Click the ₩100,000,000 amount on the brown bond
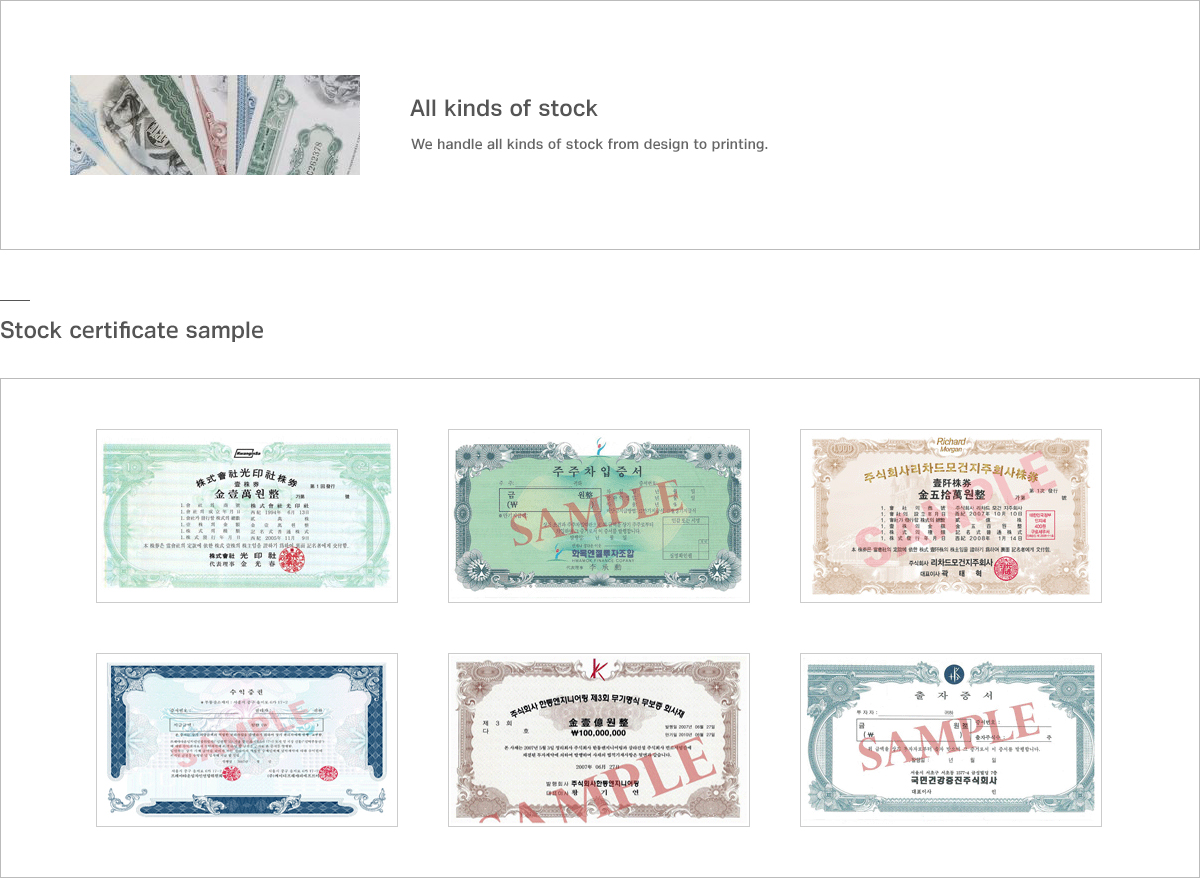This screenshot has height=878, width=1200. [x=597, y=732]
